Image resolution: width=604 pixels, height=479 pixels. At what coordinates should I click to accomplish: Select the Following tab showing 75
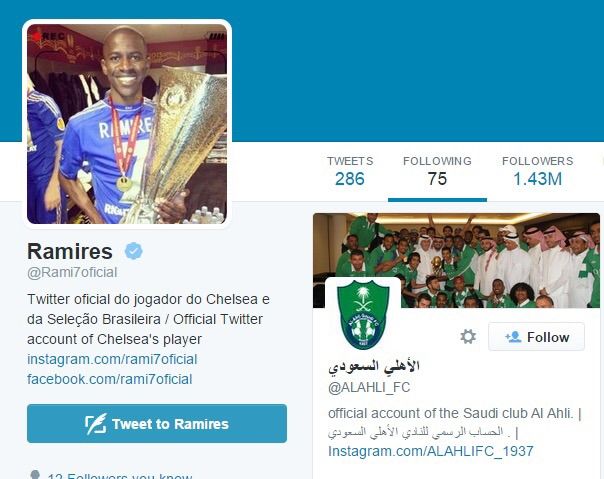pos(437,172)
